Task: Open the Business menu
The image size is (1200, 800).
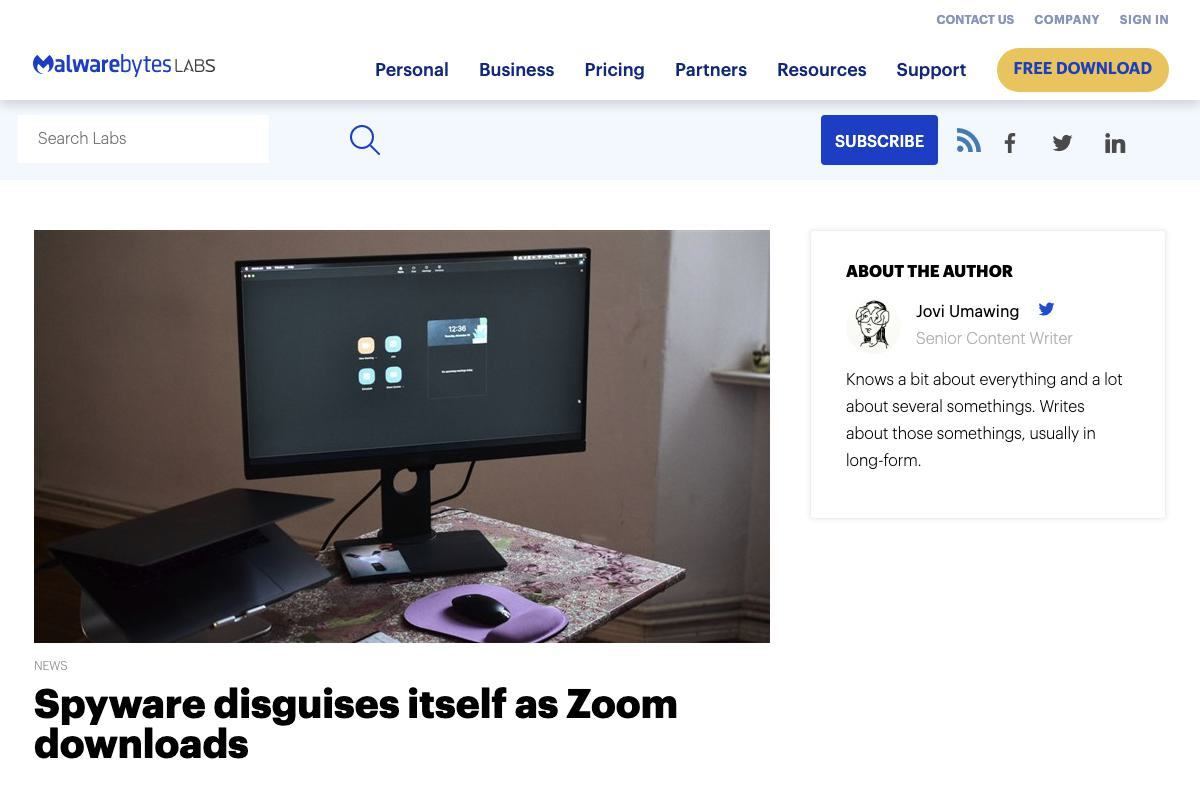Action: tap(517, 70)
